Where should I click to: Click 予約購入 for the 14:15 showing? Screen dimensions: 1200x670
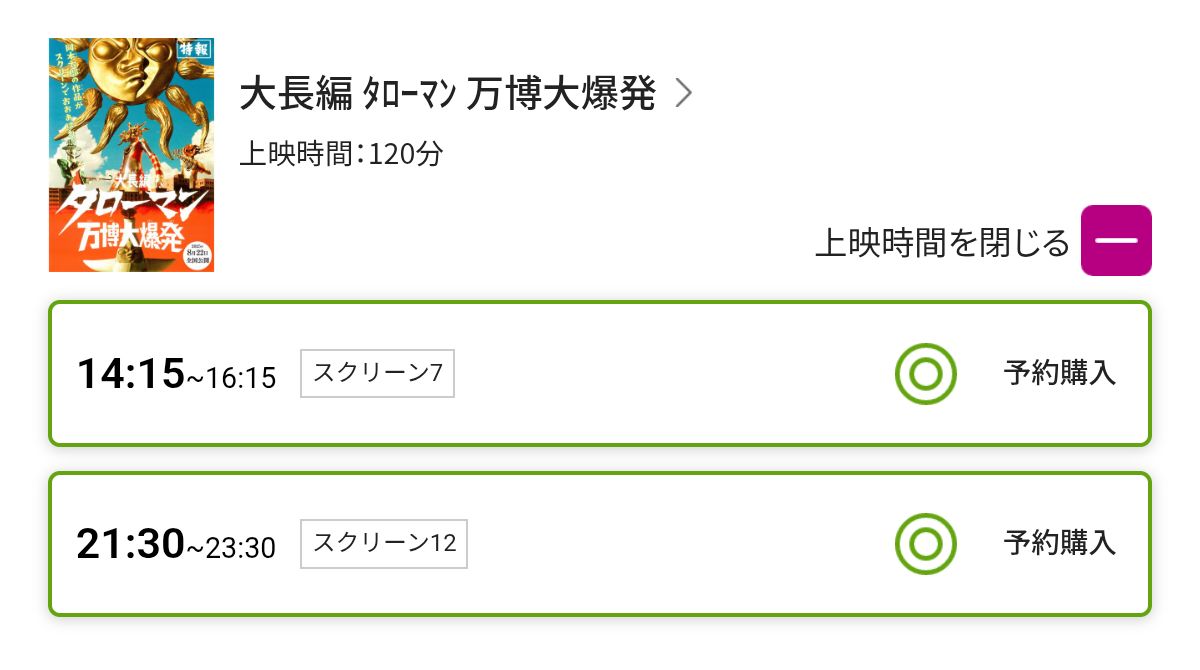[x=1060, y=374]
